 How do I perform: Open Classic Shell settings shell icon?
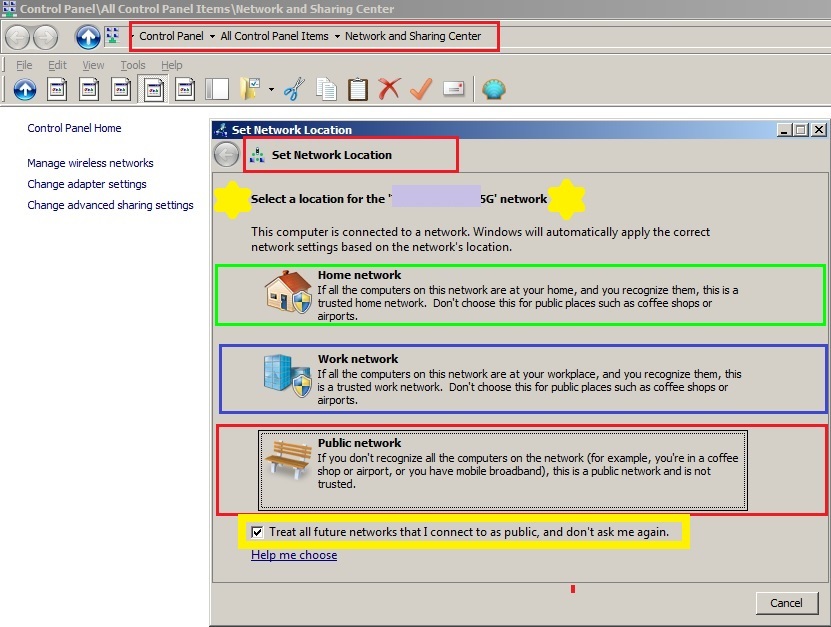(494, 90)
